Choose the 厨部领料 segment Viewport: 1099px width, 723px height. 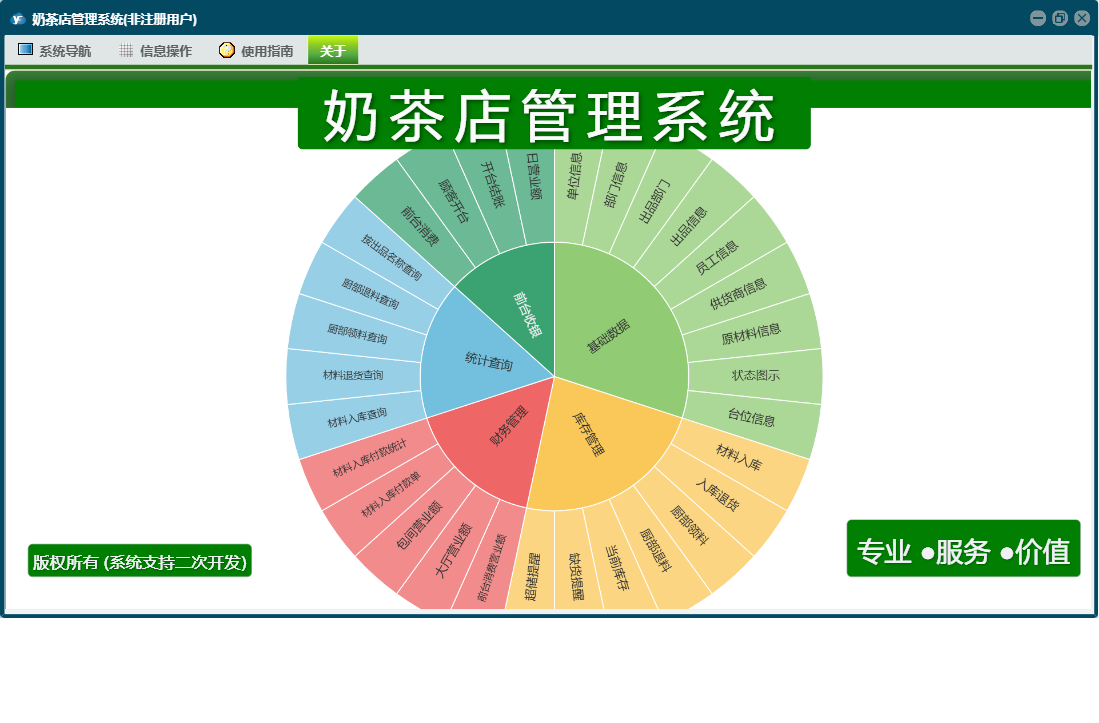689,525
